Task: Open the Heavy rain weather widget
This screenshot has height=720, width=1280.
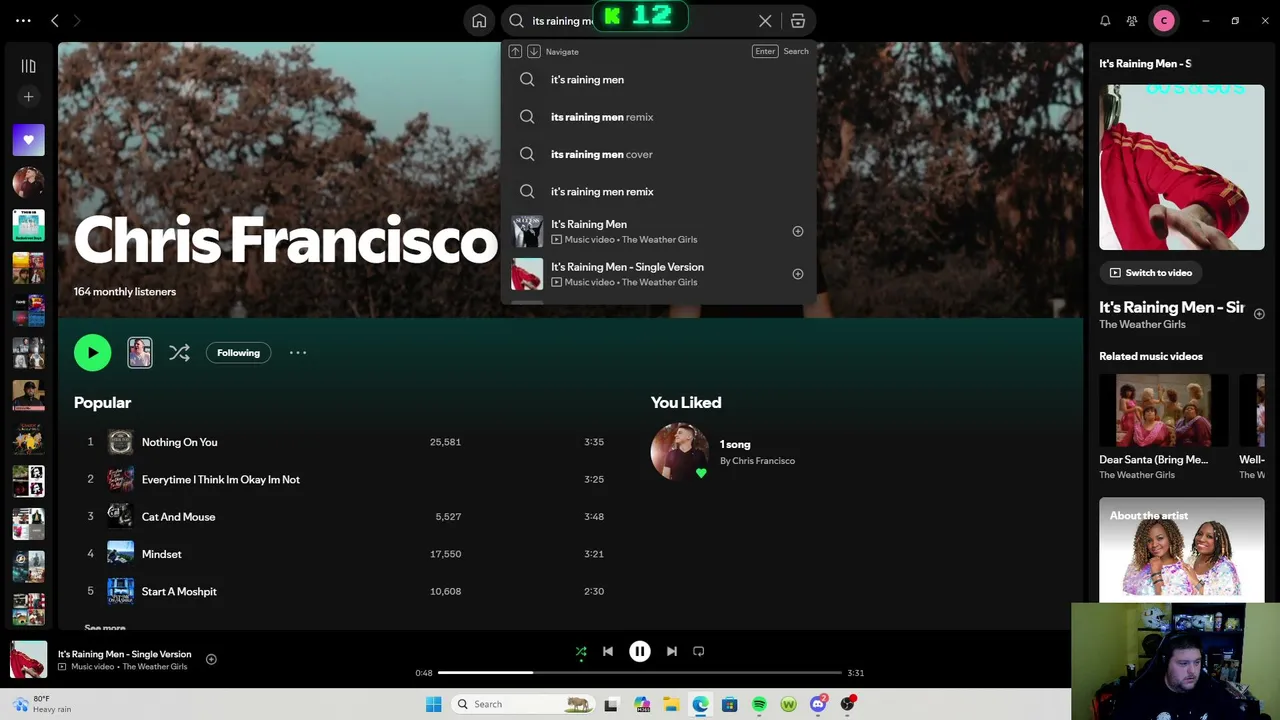Action: click(x=42, y=704)
